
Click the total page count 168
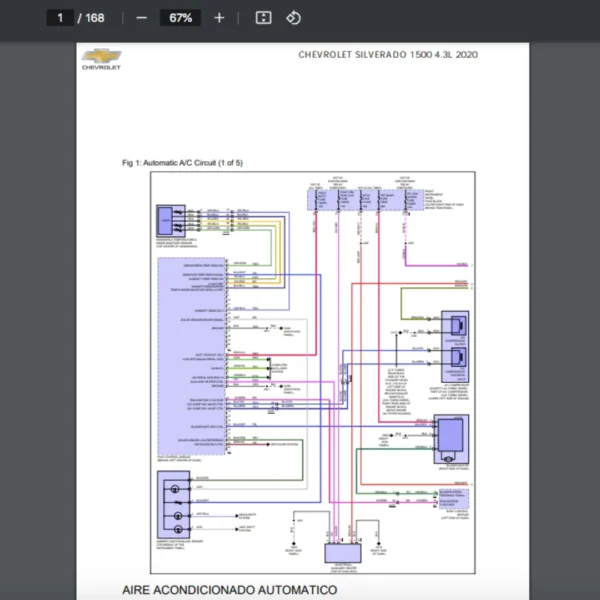point(95,18)
